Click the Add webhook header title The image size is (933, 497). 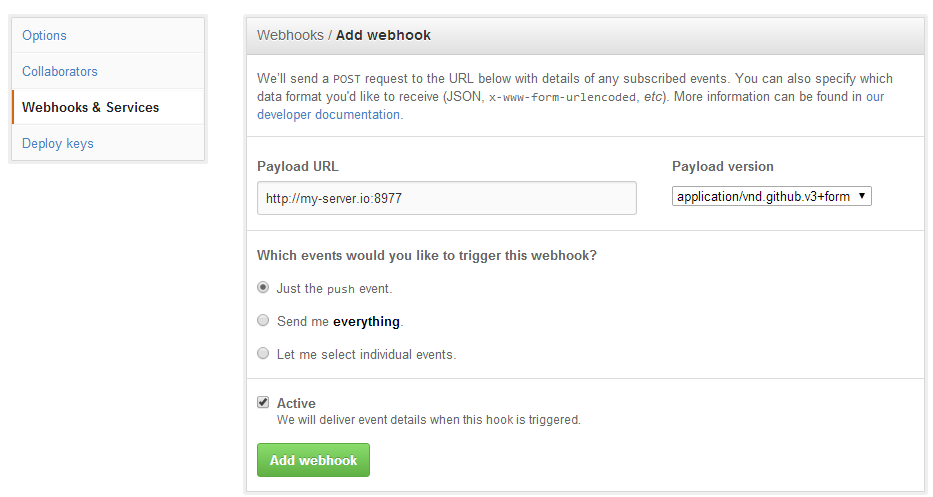(383, 35)
